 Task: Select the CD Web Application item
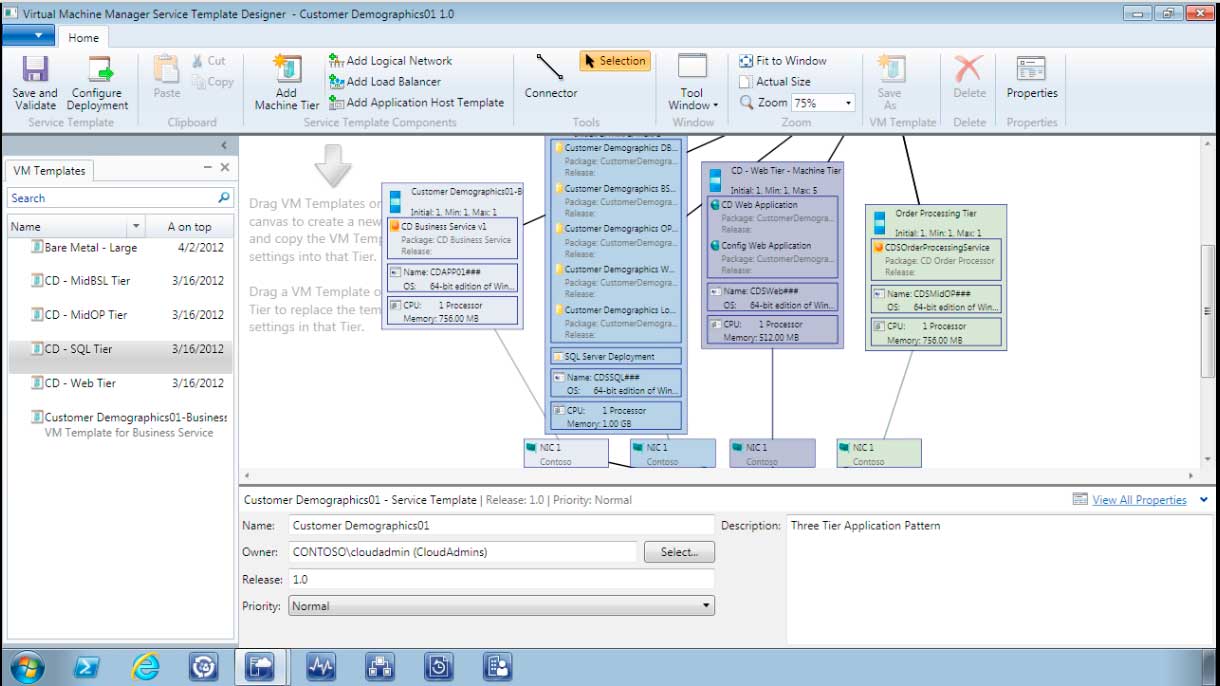coord(773,217)
